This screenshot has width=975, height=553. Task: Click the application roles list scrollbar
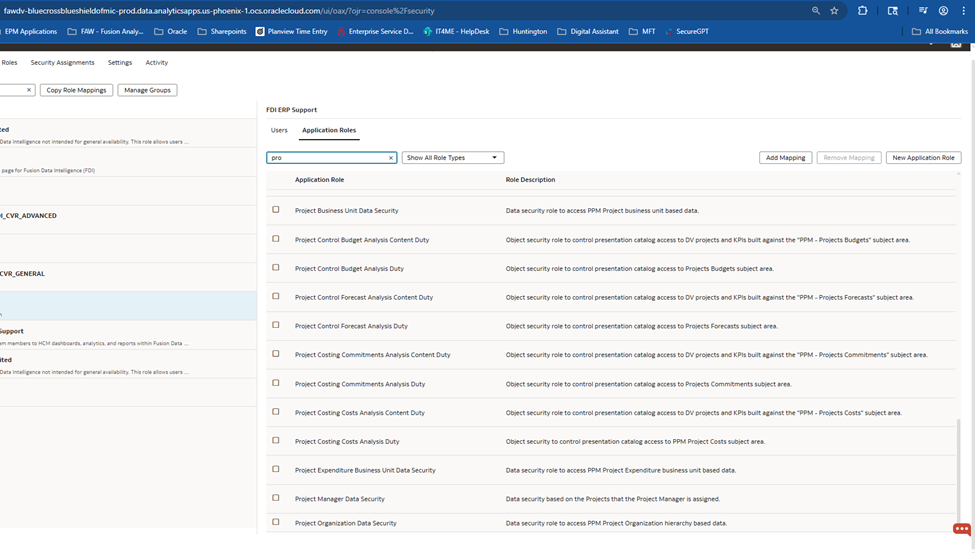point(958,473)
